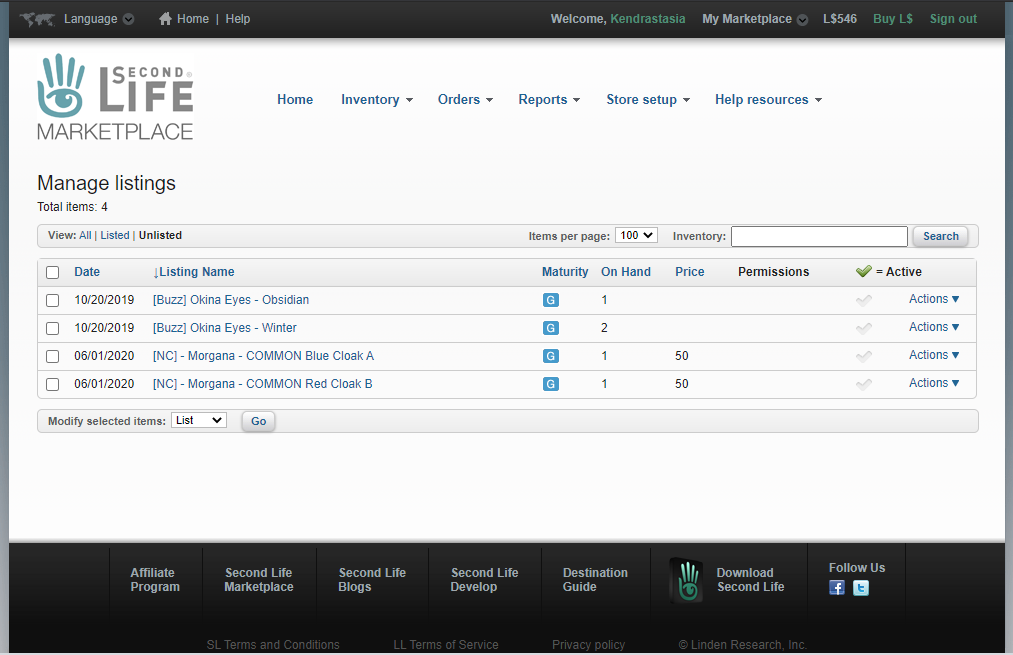Open the Morgana COMMON Red Cloak B listing
1013x655 pixels.
point(262,384)
